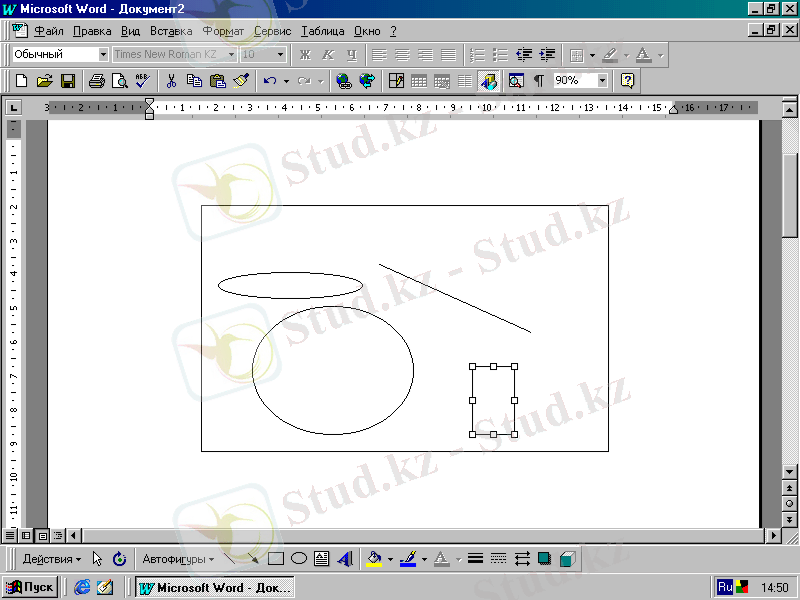The image size is (800, 600).
Task: Click the Free Rotate tool
Action: [119, 559]
